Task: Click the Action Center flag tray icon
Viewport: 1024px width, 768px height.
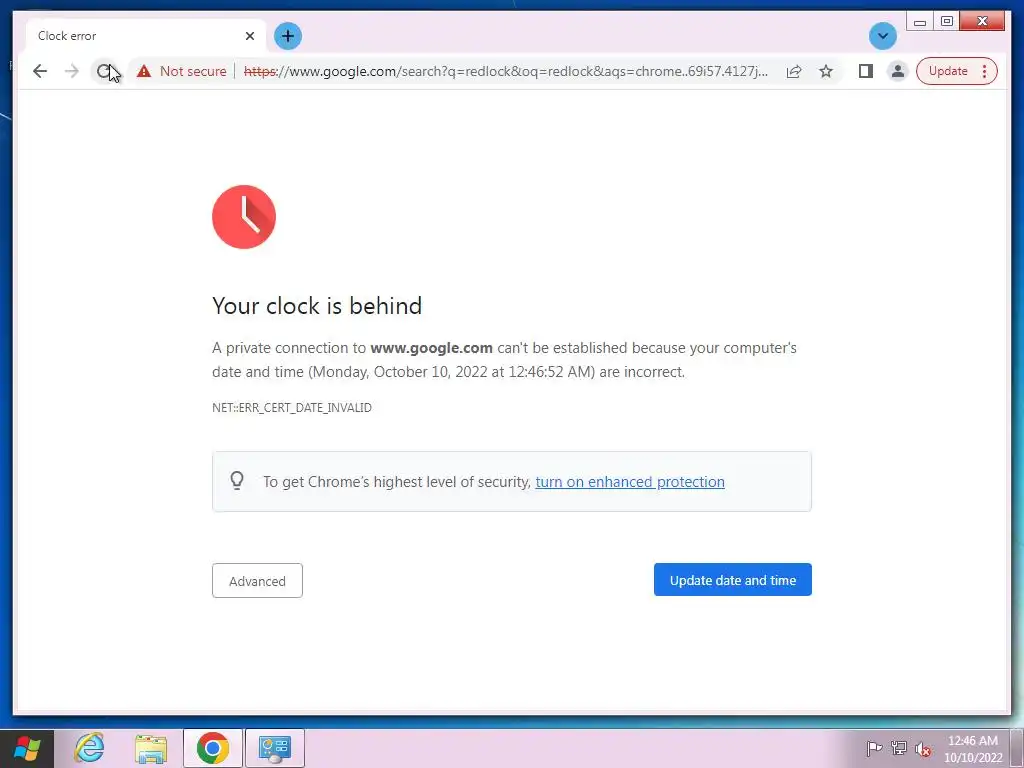Action: click(874, 748)
